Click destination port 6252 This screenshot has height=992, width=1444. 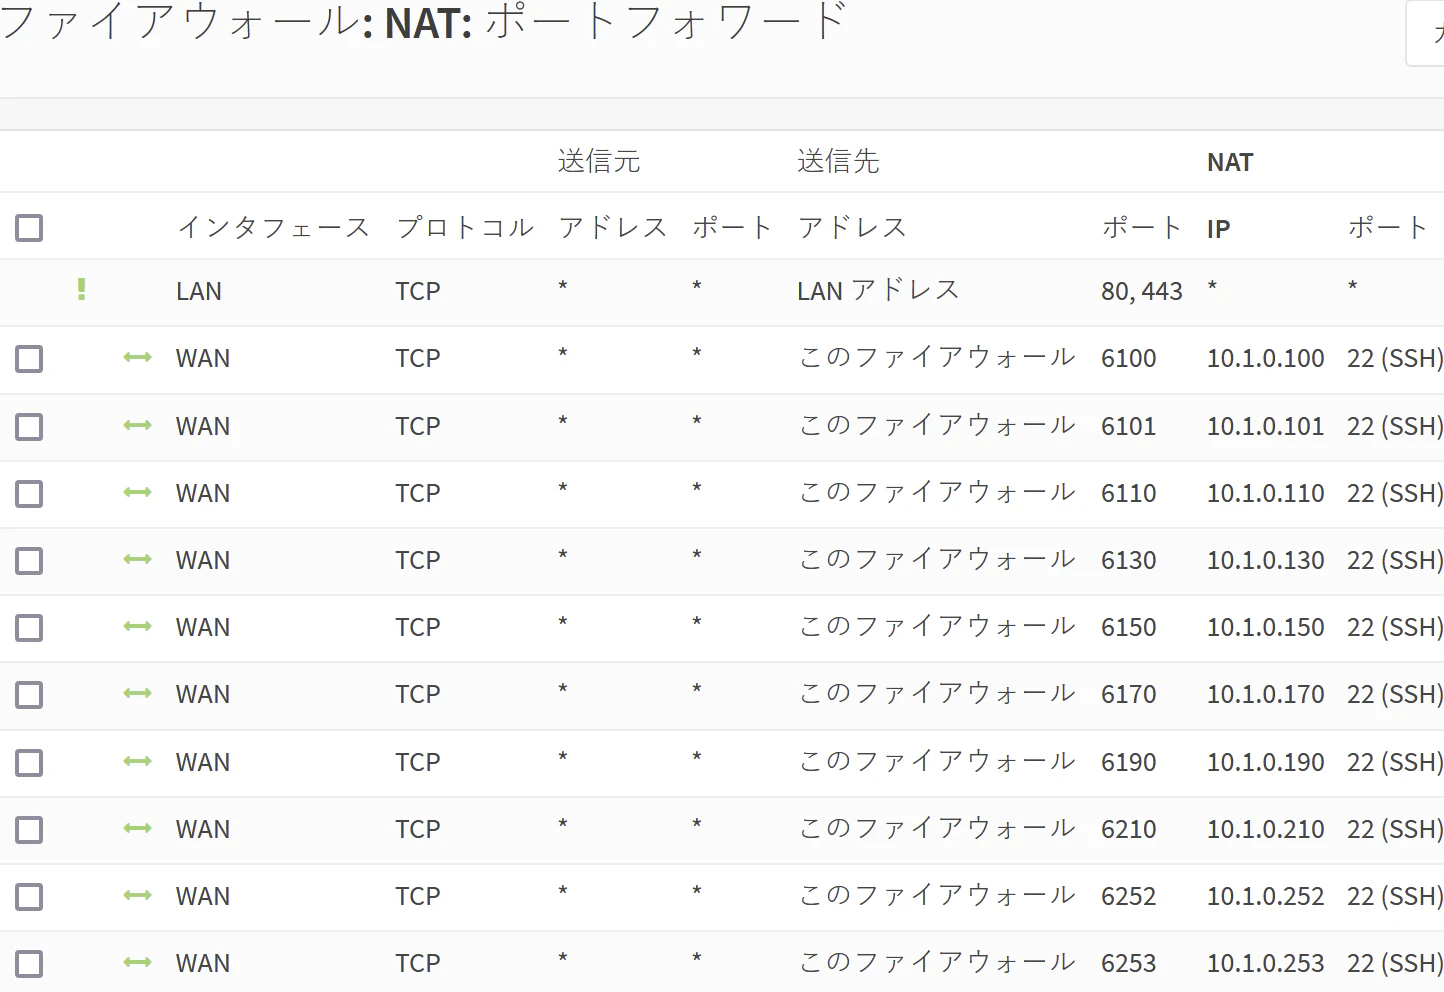point(1128,896)
